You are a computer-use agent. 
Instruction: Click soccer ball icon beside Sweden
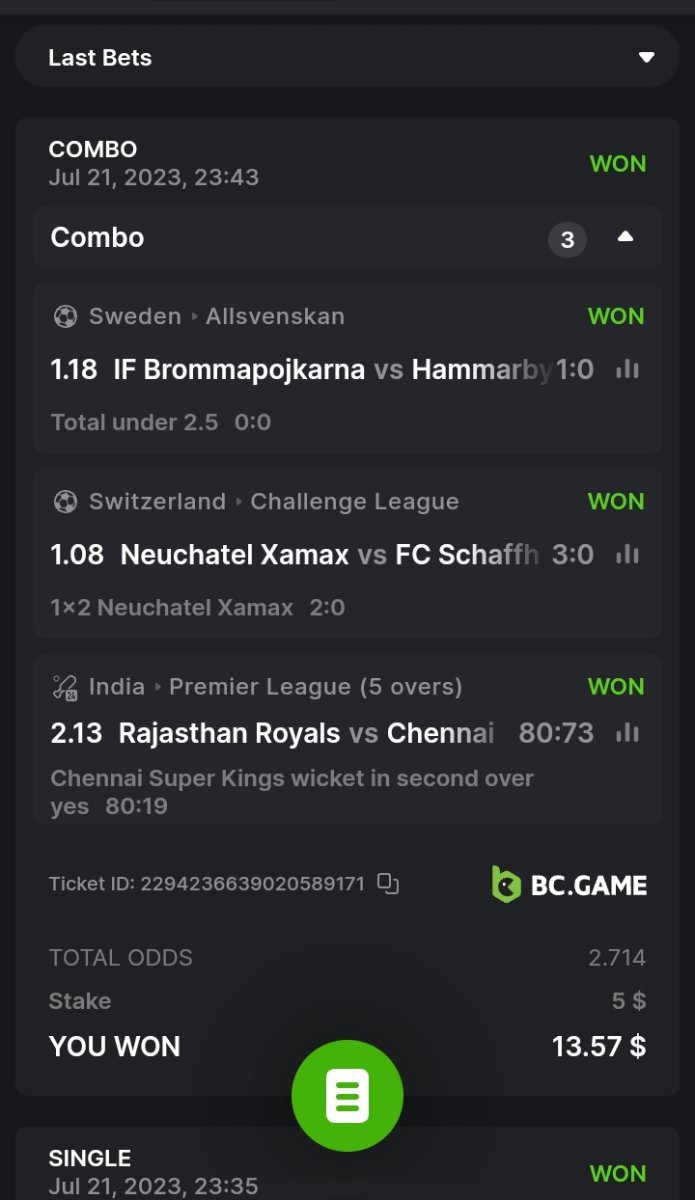65,317
